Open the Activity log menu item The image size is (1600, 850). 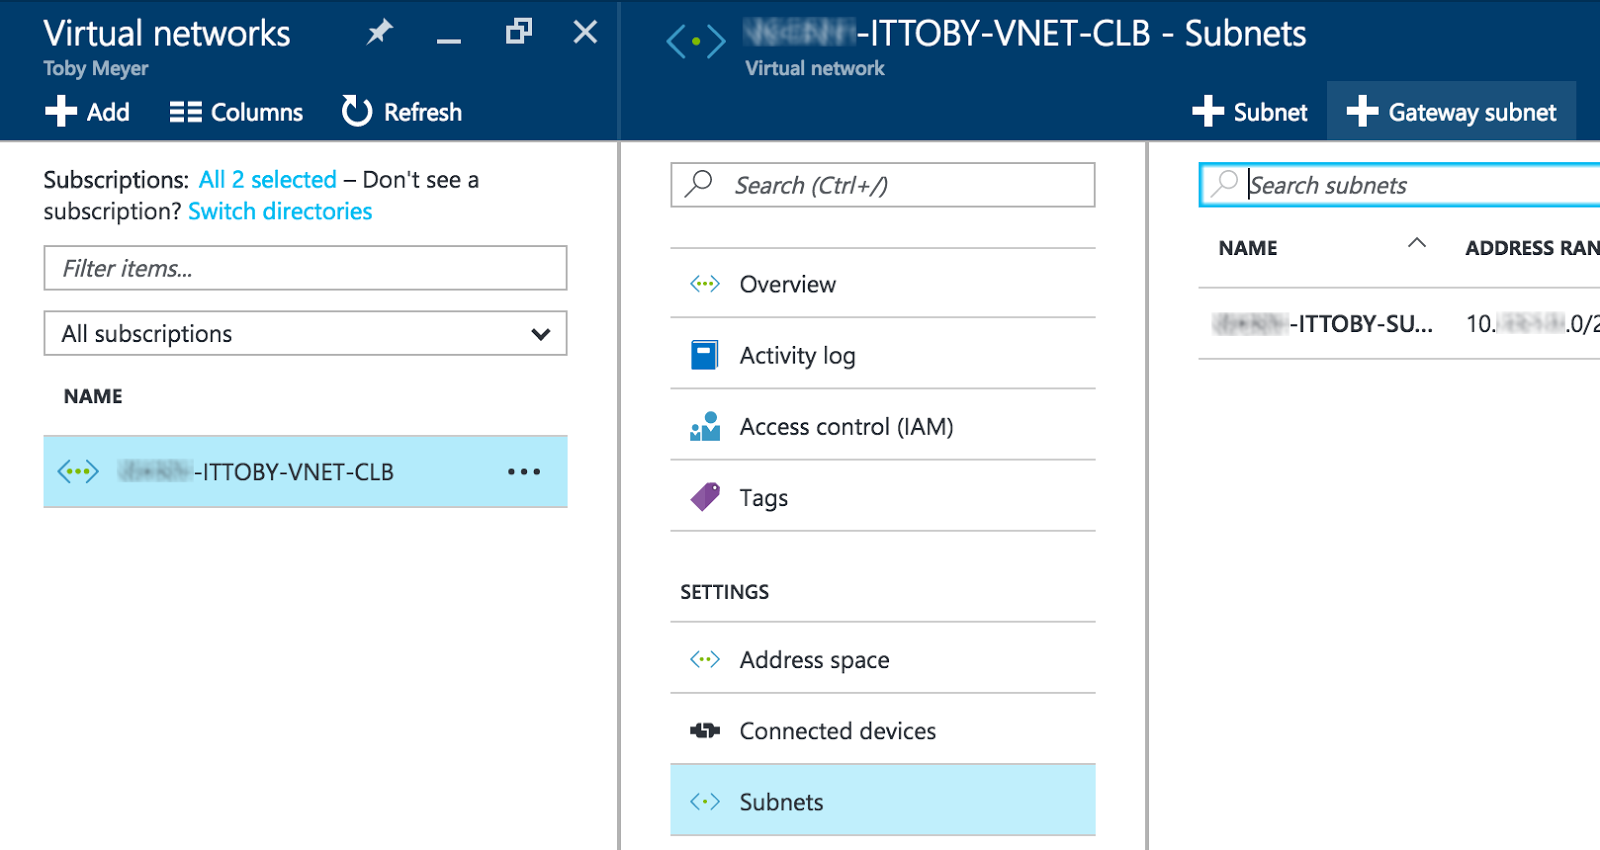[883, 355]
